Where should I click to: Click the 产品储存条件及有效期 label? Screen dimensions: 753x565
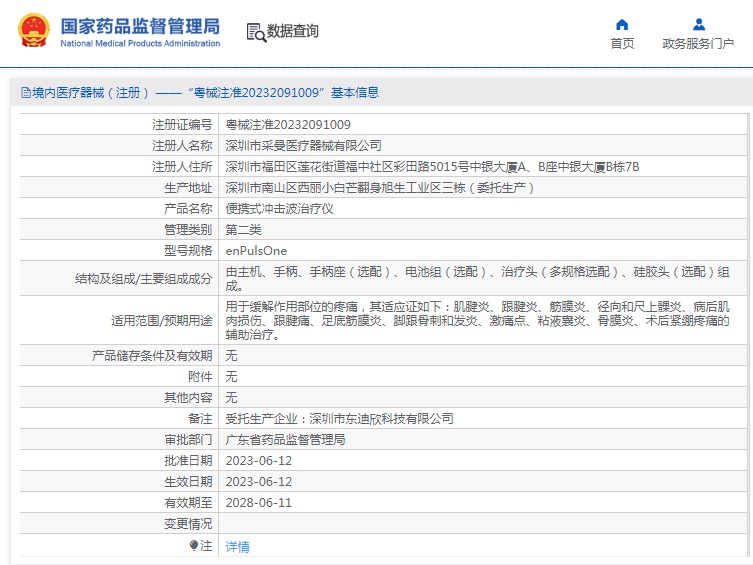tap(152, 356)
